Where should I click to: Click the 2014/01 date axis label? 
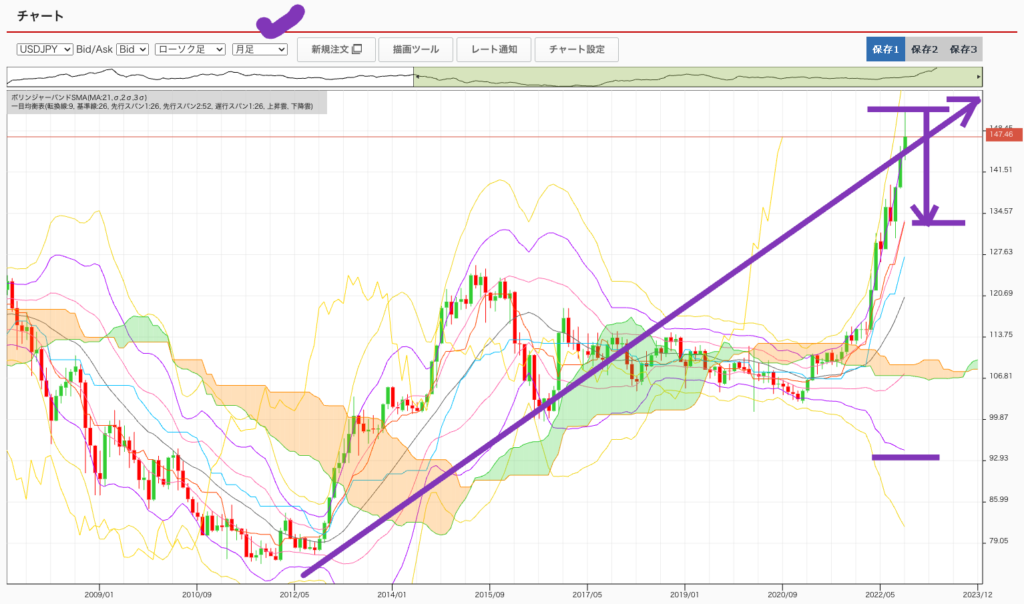392,595
